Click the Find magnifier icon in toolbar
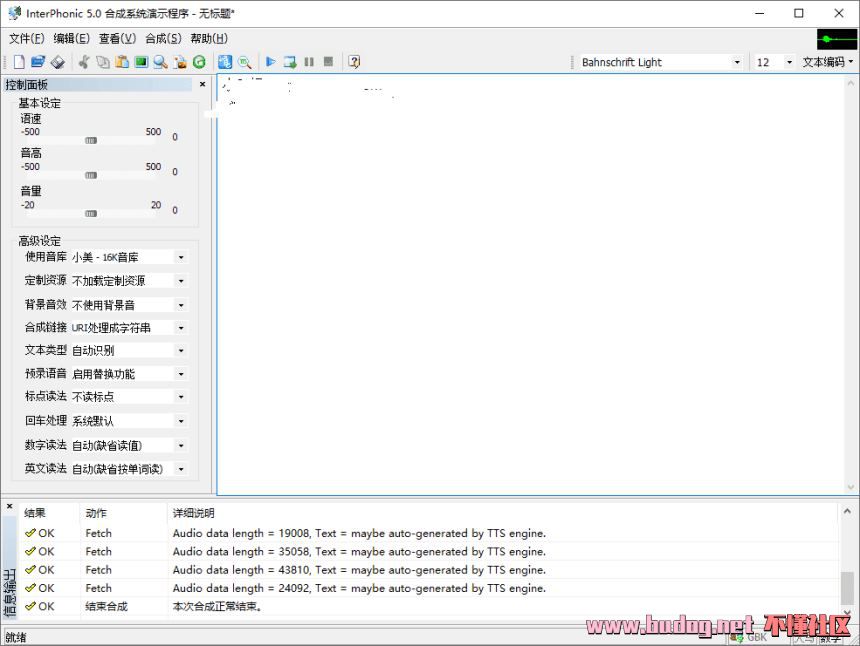The height and width of the screenshot is (646, 860). point(160,62)
